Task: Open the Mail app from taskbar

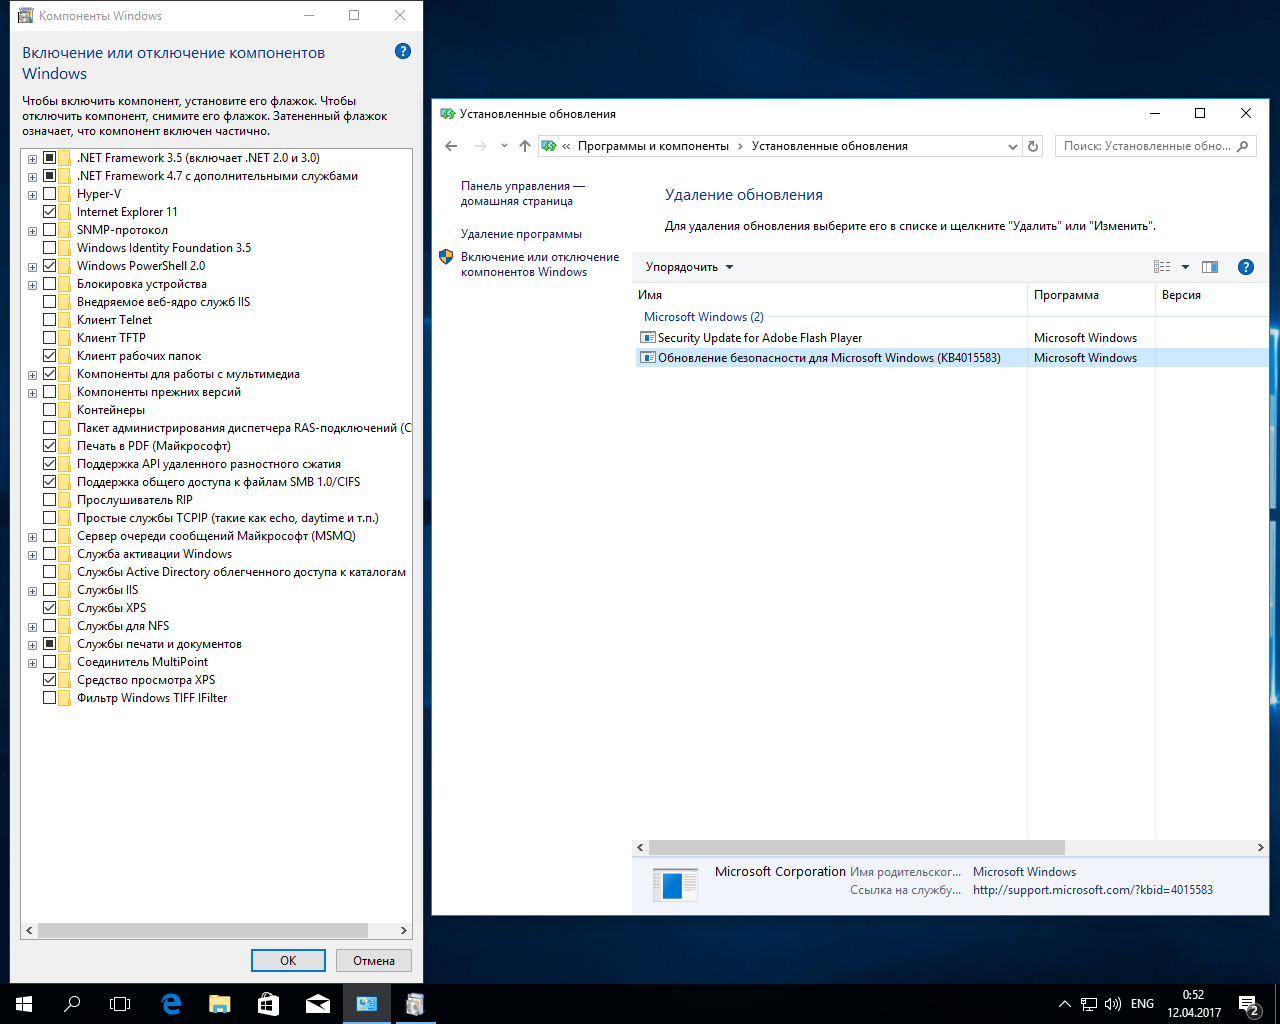Action: 318,1004
